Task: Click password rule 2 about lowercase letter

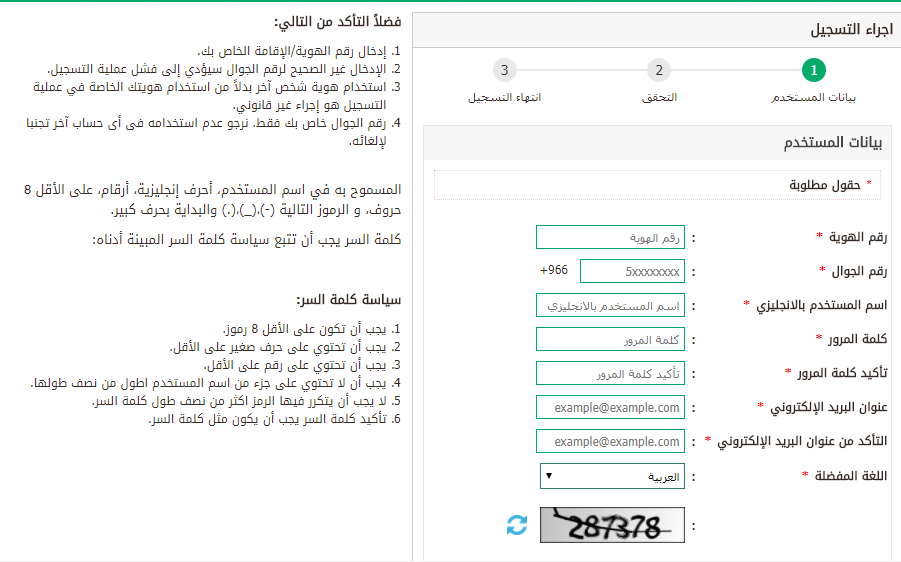Action: coord(286,347)
